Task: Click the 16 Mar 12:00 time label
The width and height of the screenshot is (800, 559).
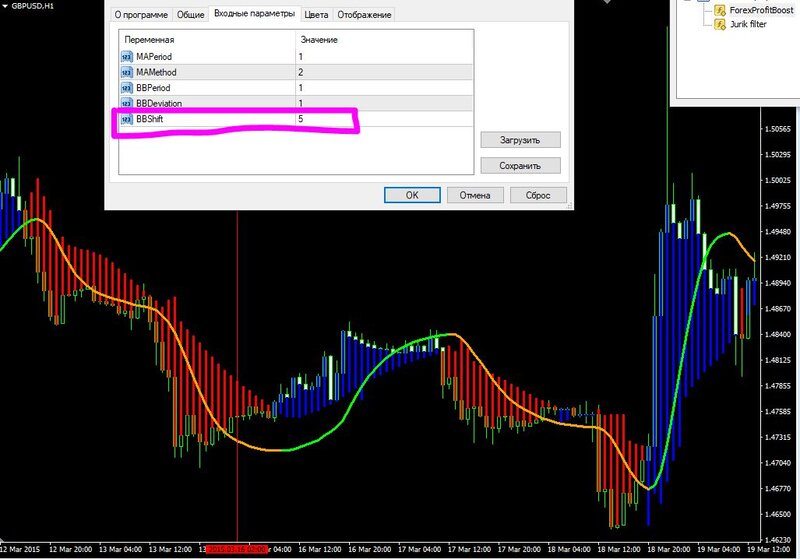Action: (319, 549)
